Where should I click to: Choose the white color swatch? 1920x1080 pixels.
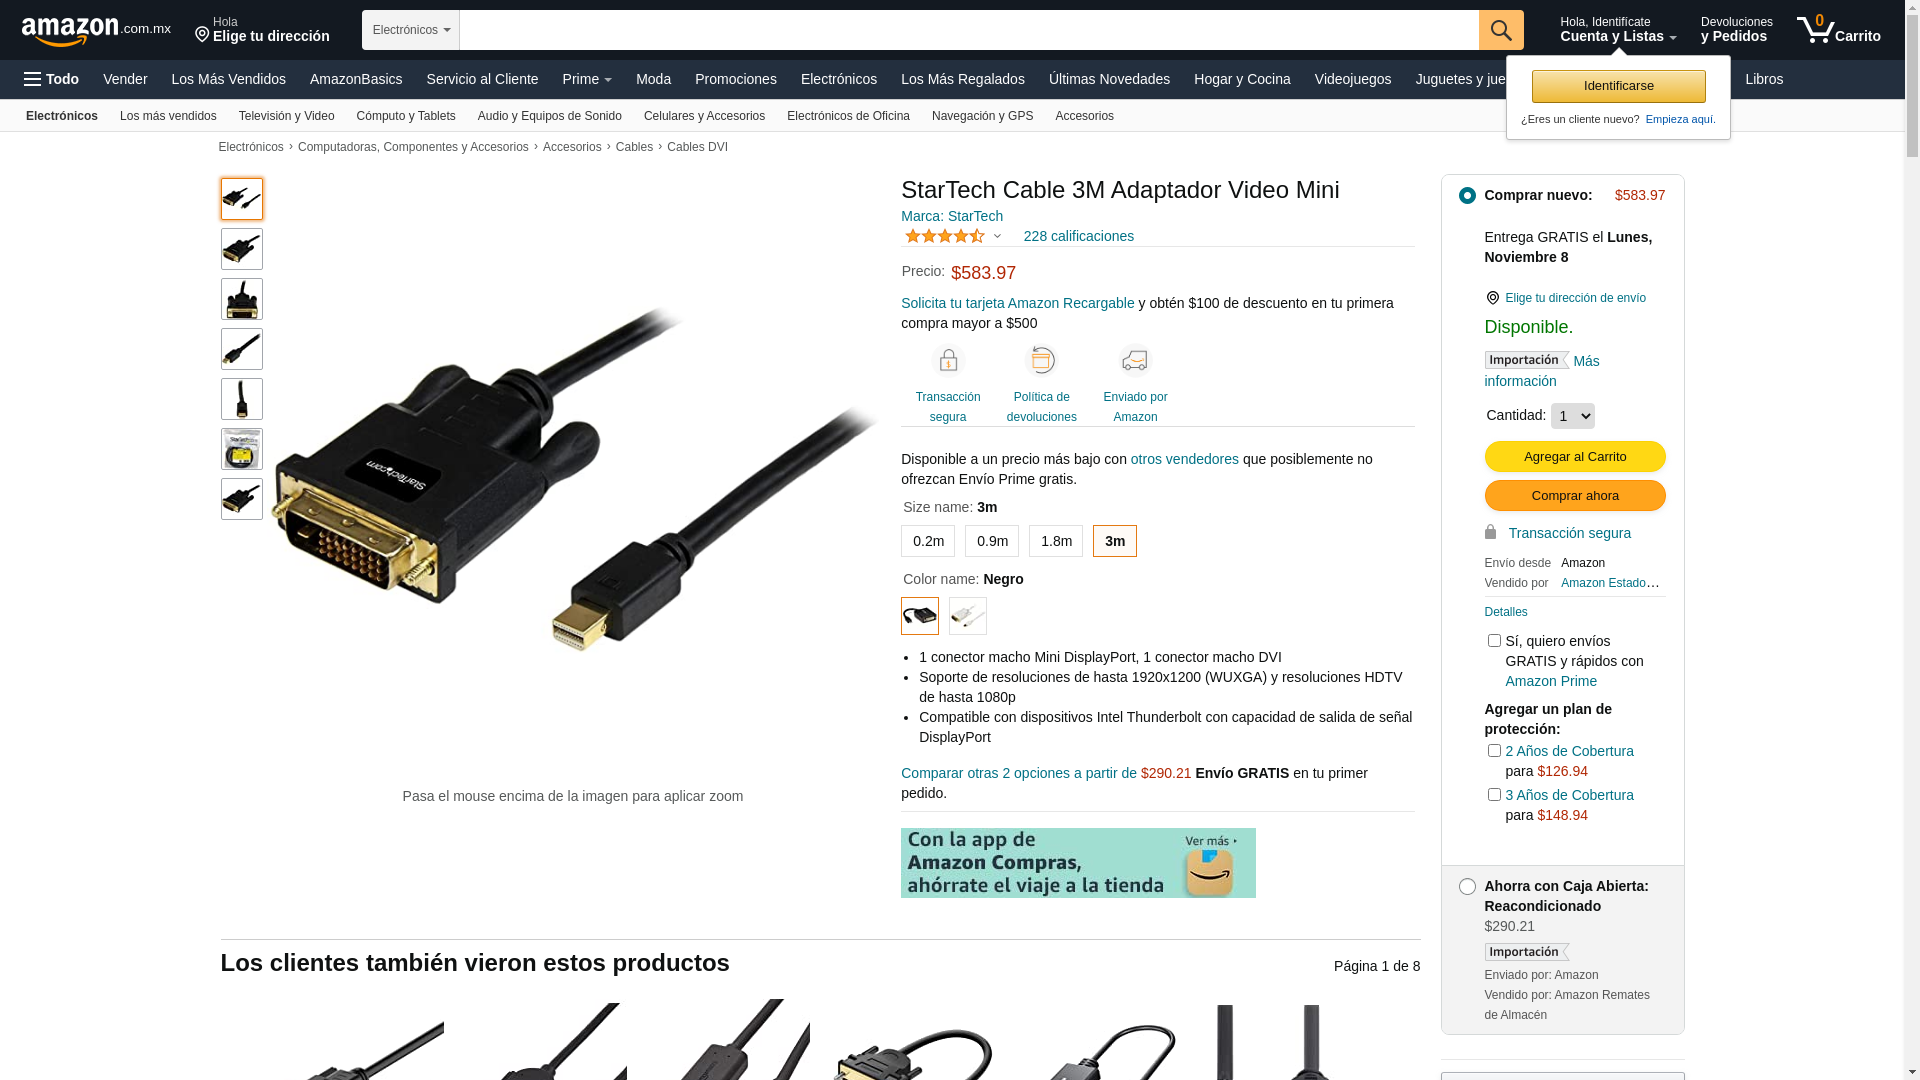(968, 616)
